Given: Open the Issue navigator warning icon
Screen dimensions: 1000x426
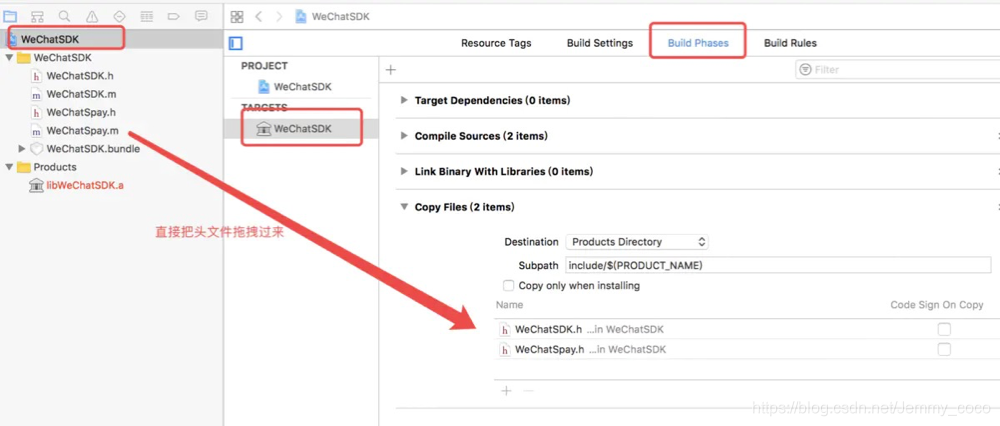Looking at the screenshot, I should [92, 16].
